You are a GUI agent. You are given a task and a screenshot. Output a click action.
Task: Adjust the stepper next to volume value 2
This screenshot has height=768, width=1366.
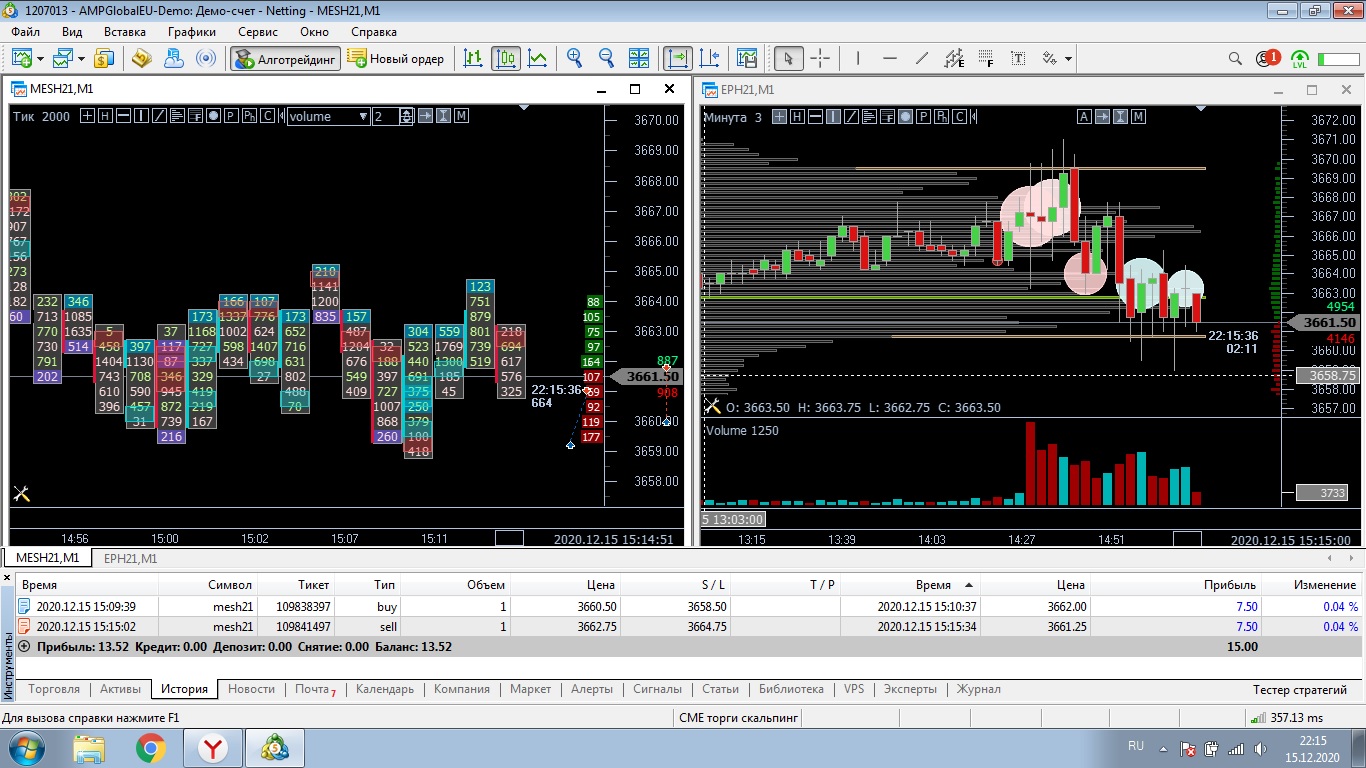point(405,116)
